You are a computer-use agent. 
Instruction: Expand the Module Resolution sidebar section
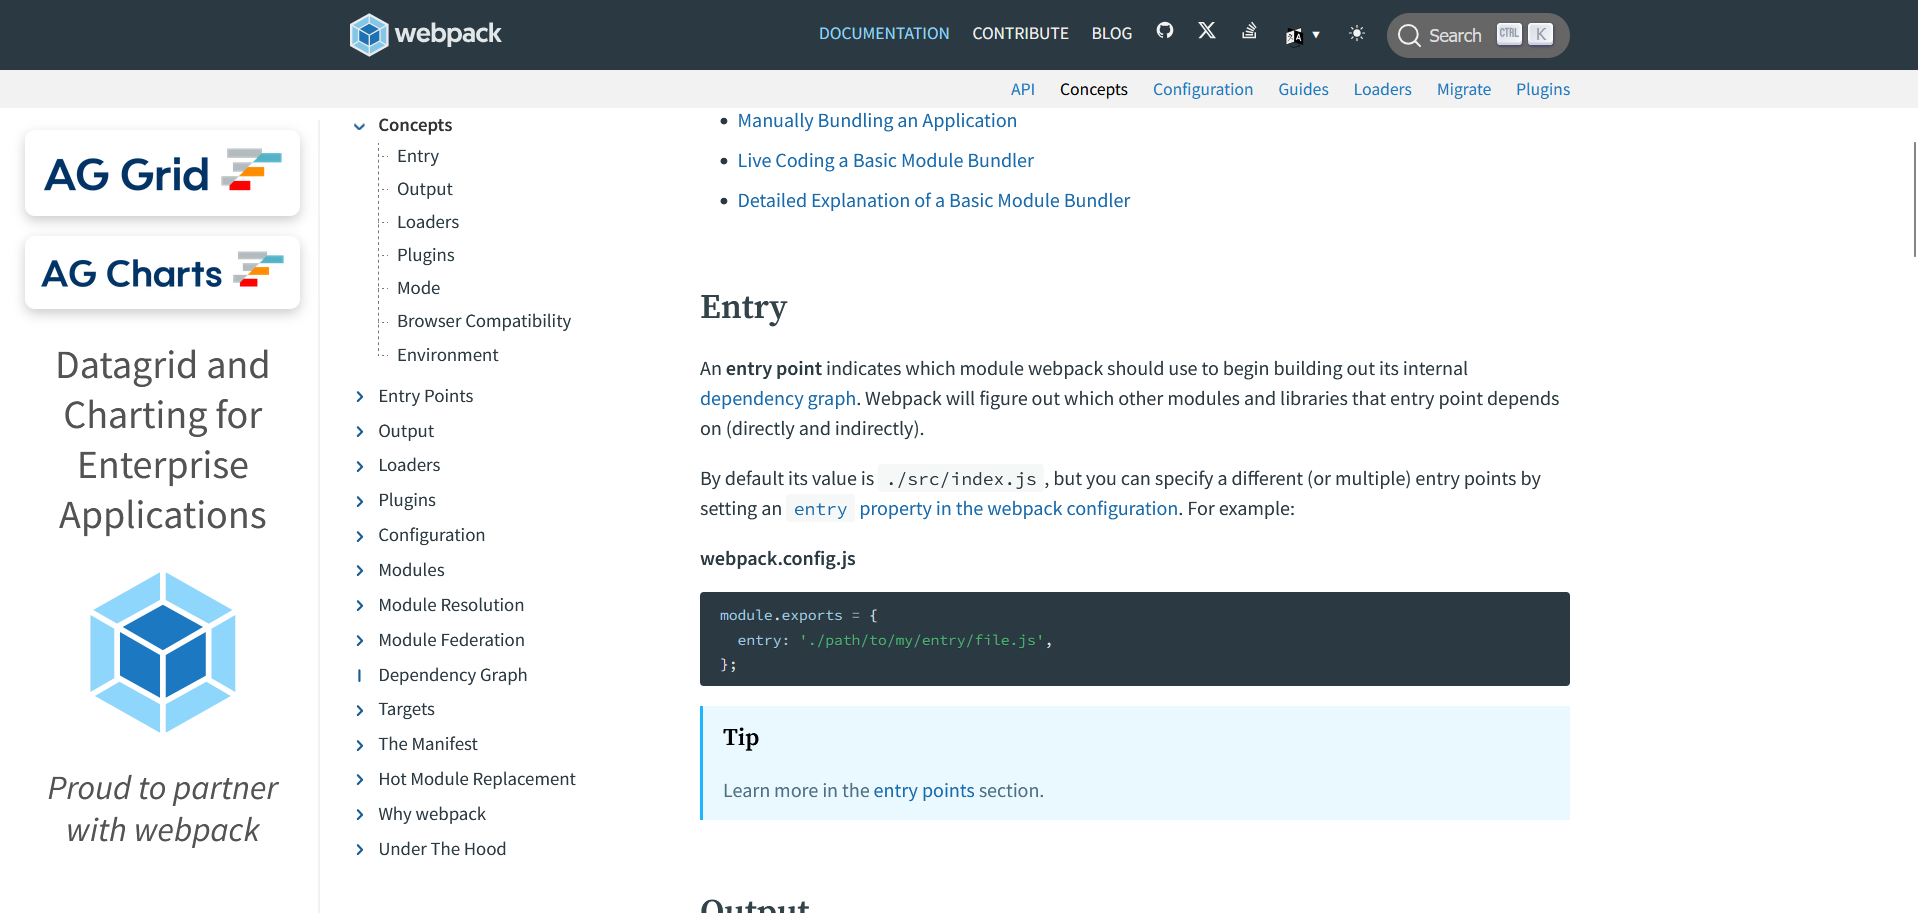click(360, 606)
